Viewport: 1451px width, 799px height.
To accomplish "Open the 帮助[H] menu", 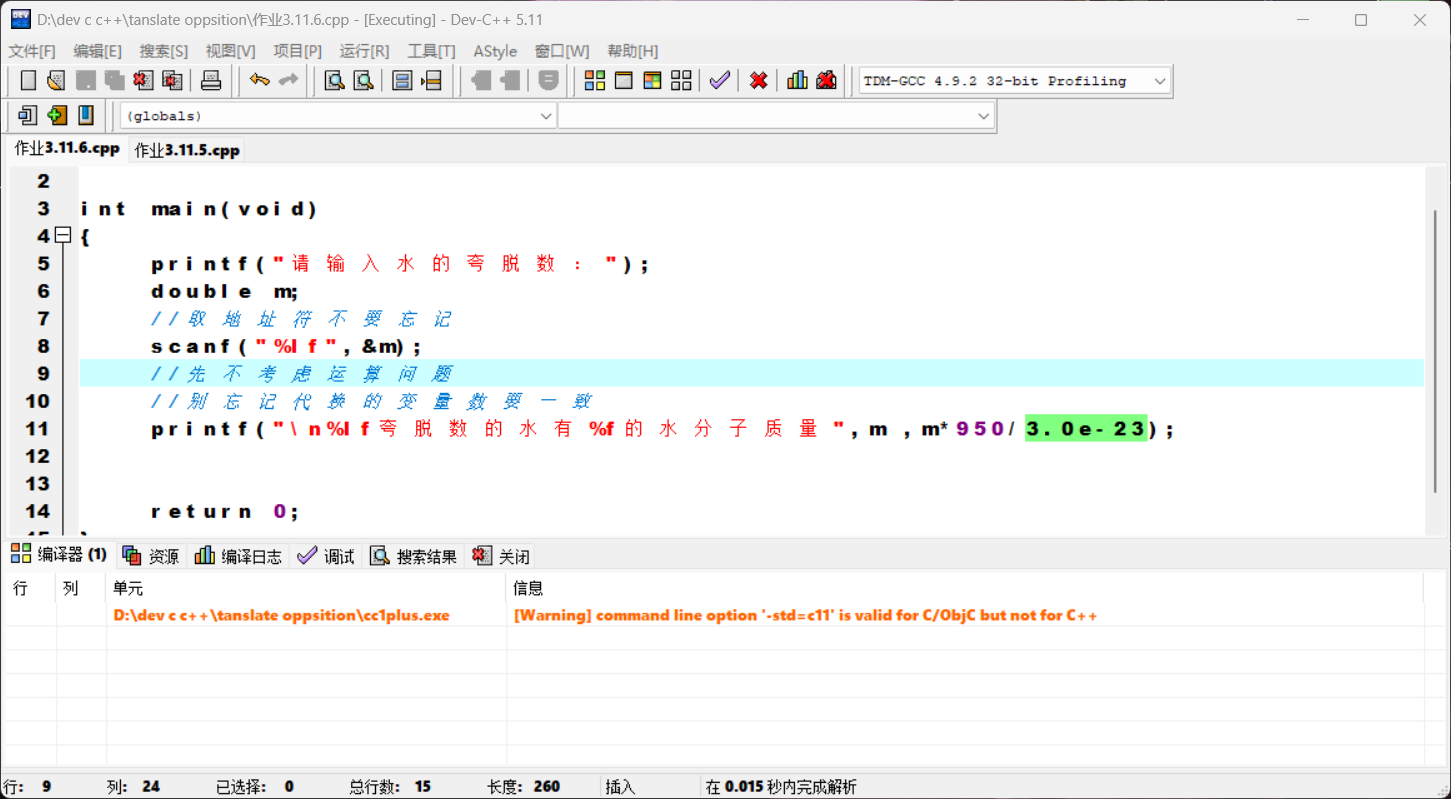I will [632, 51].
